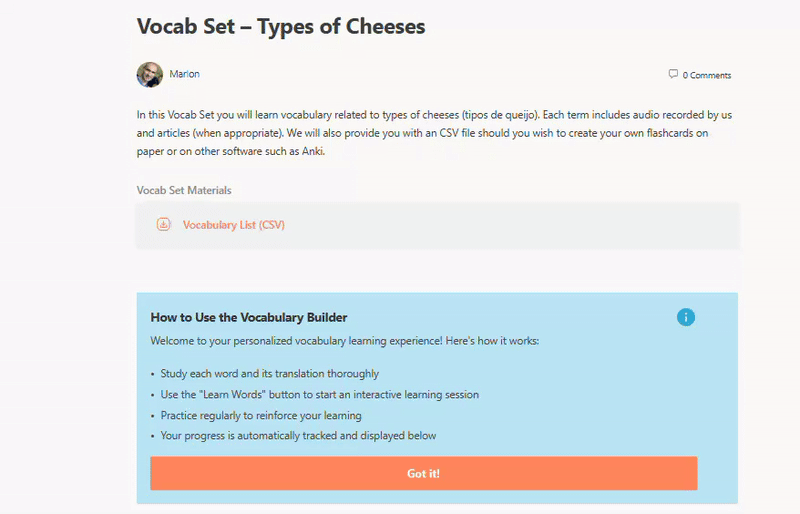Click the words tipos de queijo

(x=500, y=115)
